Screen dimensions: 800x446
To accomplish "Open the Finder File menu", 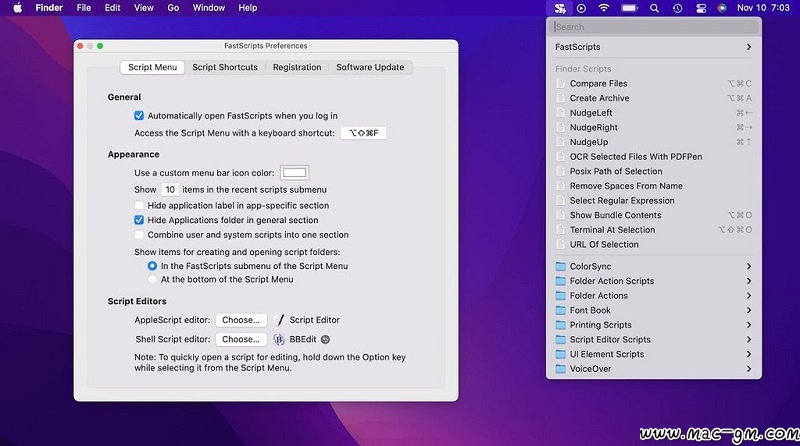I will coord(84,8).
